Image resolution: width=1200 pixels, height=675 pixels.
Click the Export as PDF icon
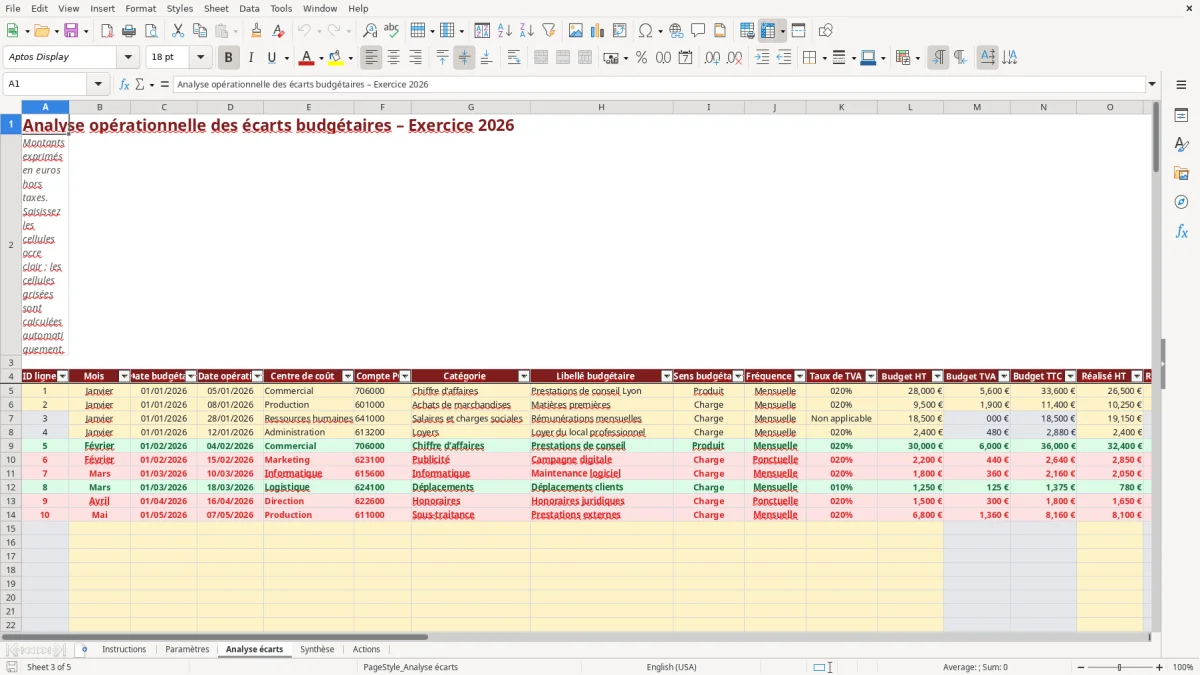[x=107, y=31]
